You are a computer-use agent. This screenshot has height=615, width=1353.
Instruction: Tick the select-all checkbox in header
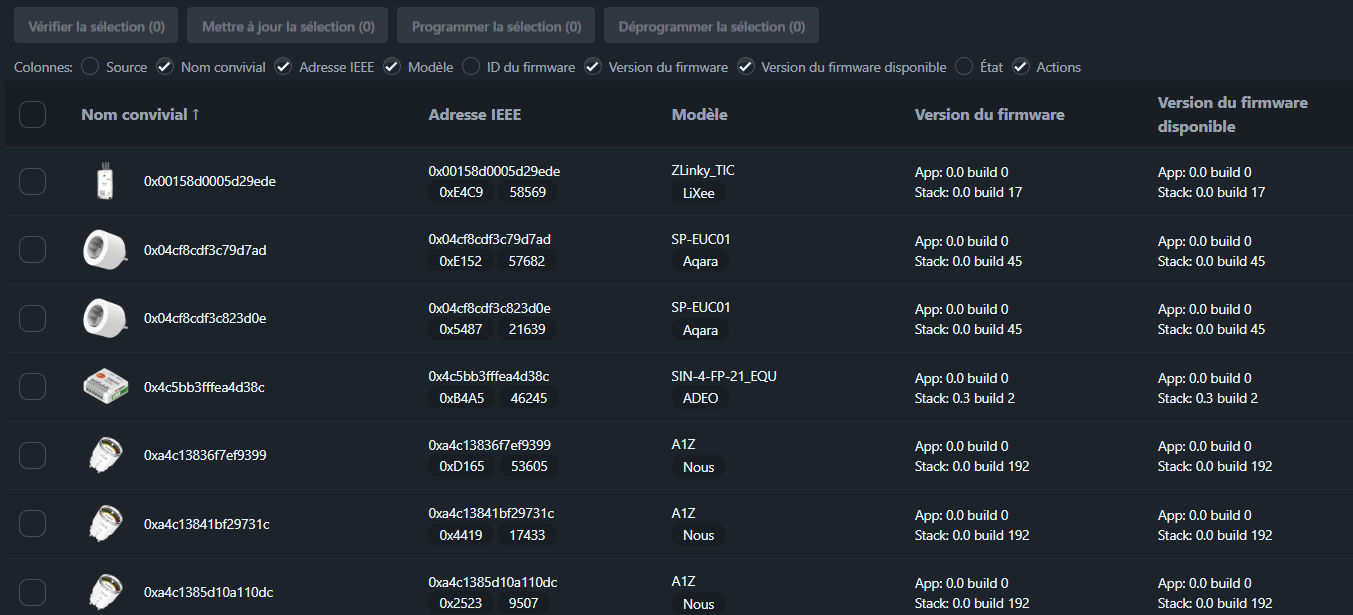[x=33, y=115]
